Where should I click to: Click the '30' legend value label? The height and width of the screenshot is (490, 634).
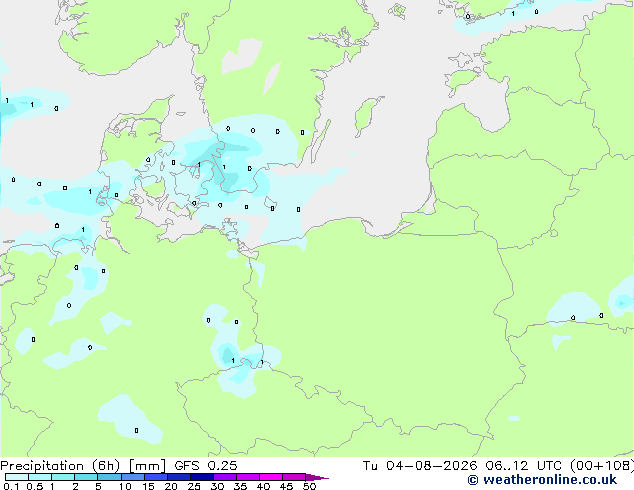pyautogui.click(x=217, y=486)
